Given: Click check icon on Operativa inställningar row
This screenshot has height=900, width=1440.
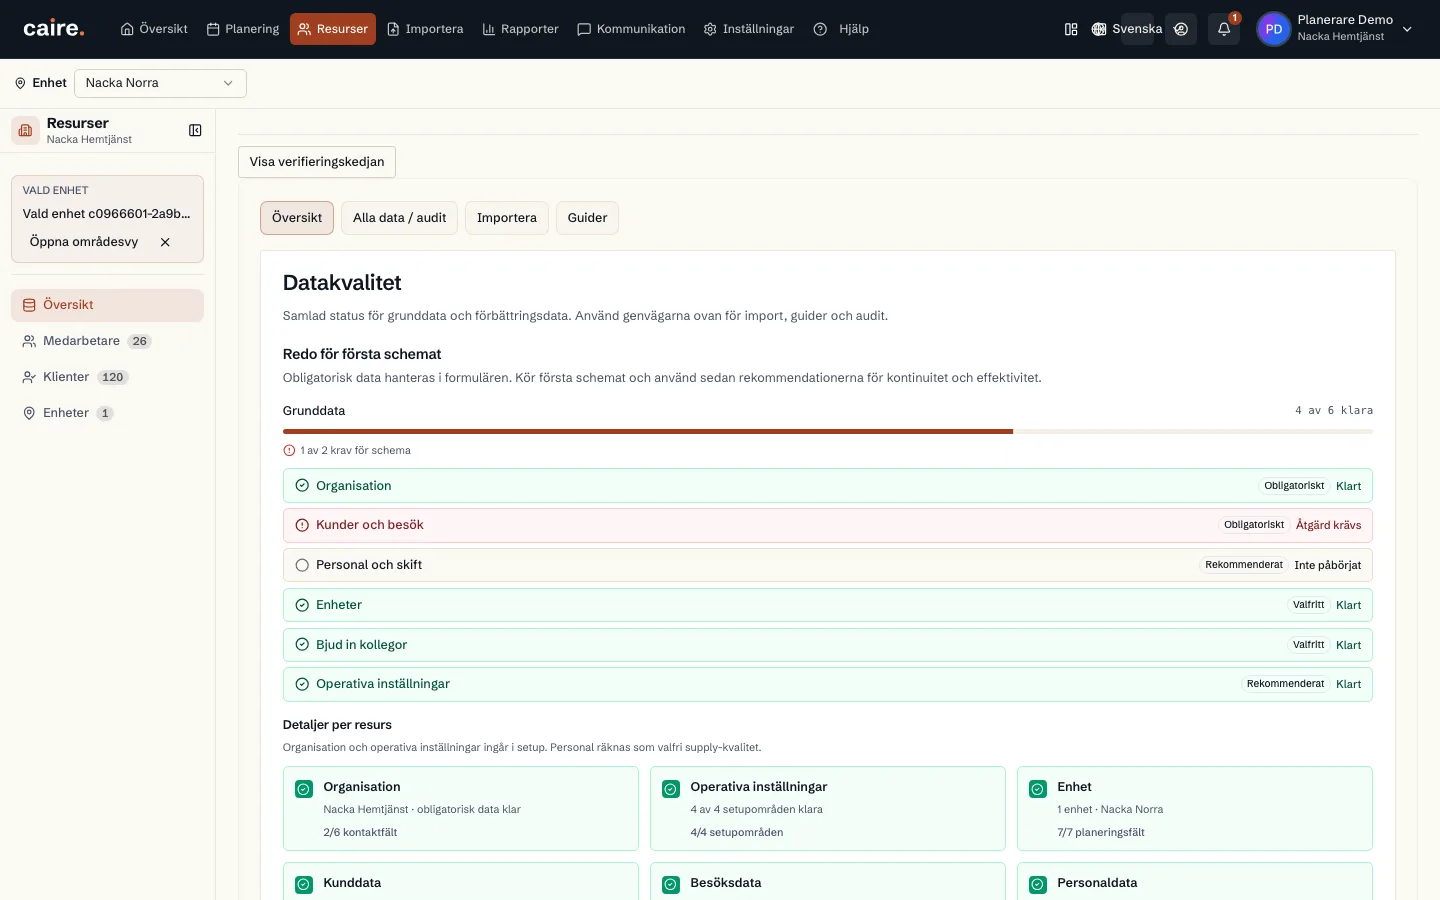Looking at the screenshot, I should (x=302, y=684).
